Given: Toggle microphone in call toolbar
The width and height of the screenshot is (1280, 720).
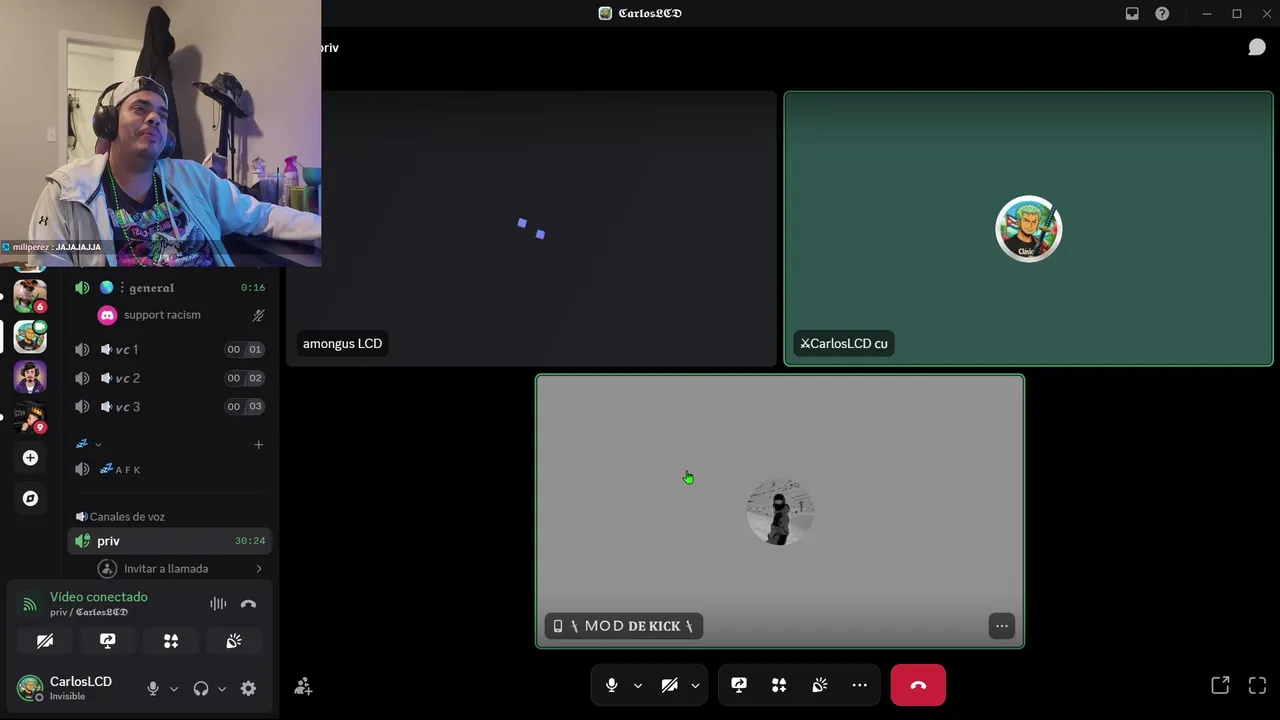Looking at the screenshot, I should [612, 685].
